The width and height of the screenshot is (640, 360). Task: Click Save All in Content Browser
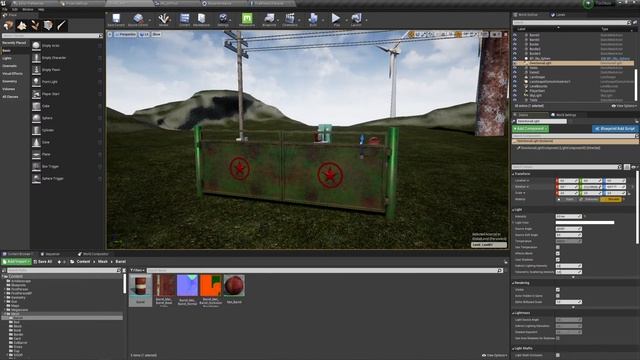[x=43, y=262]
